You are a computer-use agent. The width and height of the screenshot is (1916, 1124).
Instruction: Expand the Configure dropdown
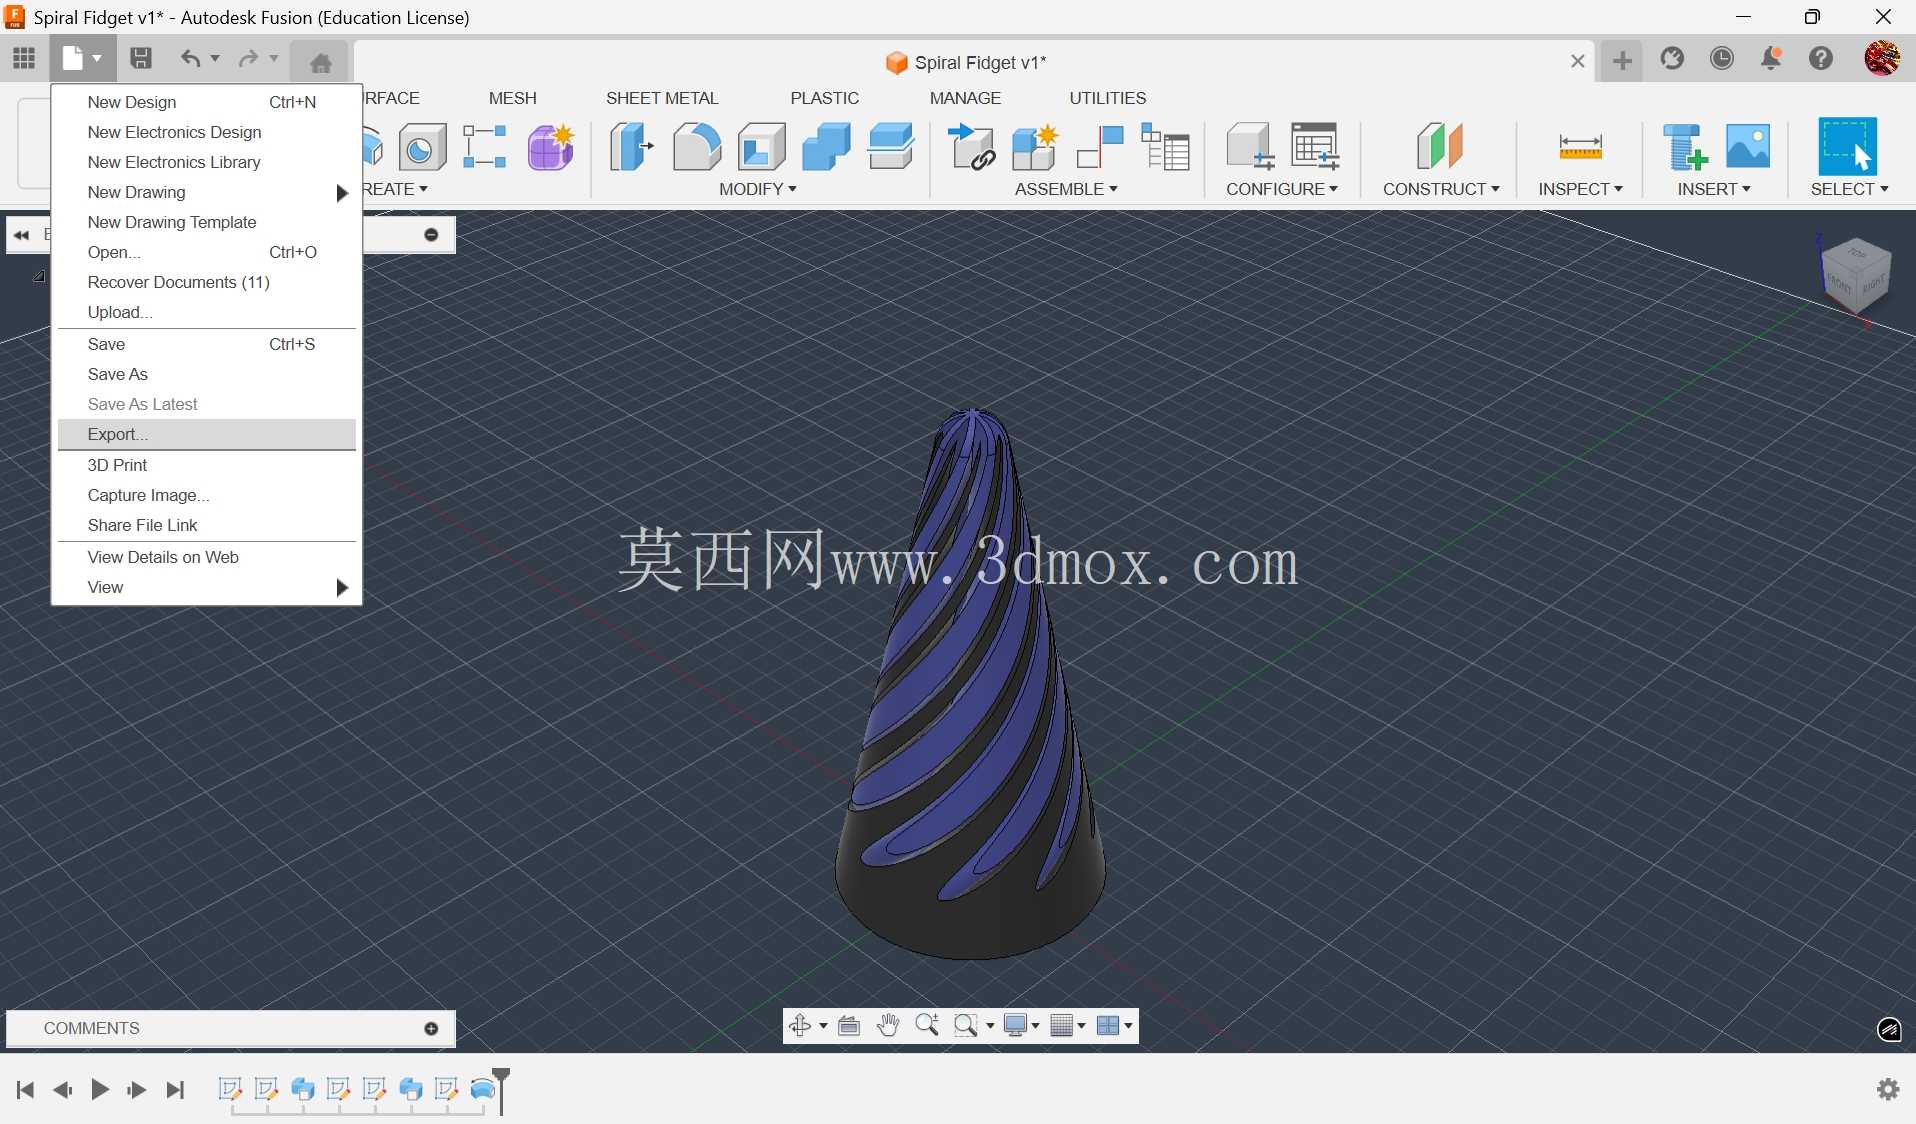click(x=1282, y=189)
